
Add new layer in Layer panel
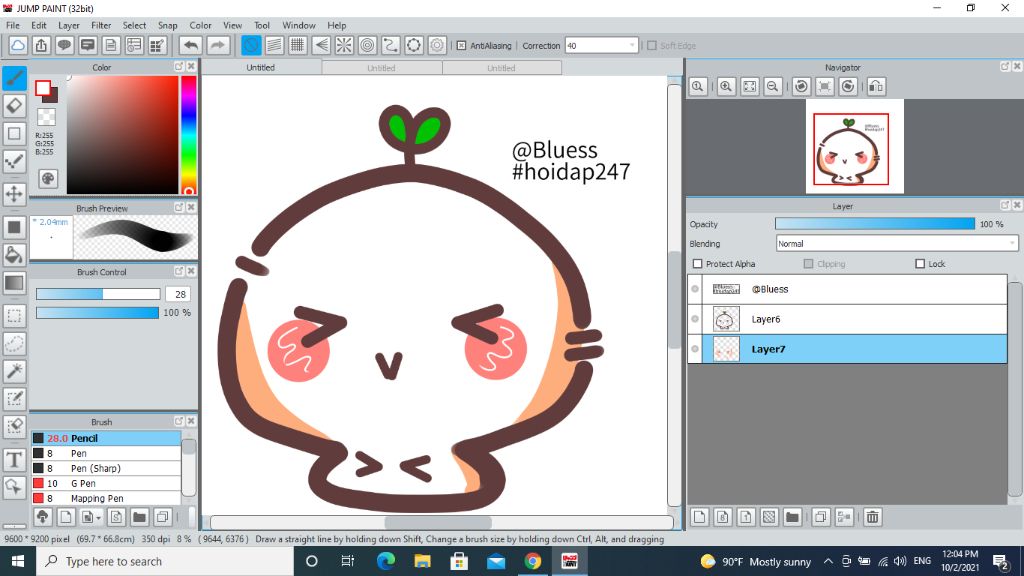click(x=699, y=517)
